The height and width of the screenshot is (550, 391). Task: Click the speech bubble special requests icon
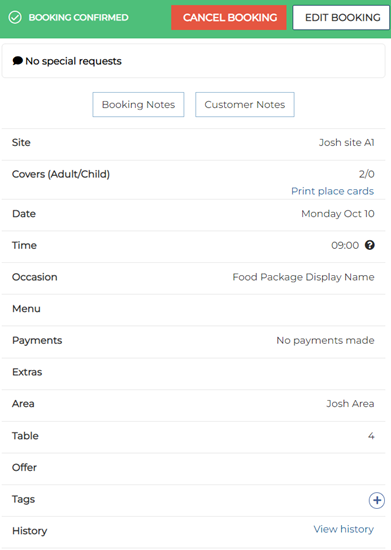(x=18, y=61)
